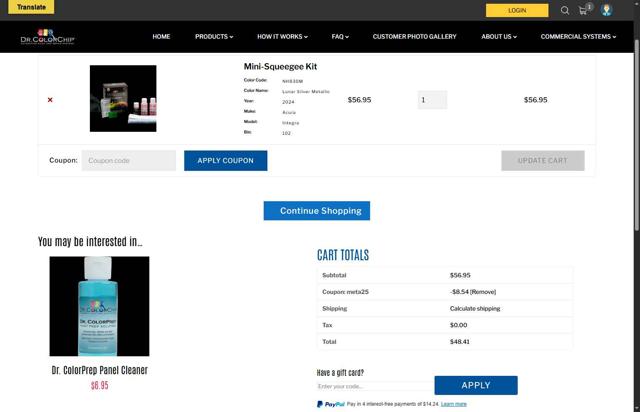Expand the FAQ dropdown menu
640x412 pixels.
click(x=340, y=36)
